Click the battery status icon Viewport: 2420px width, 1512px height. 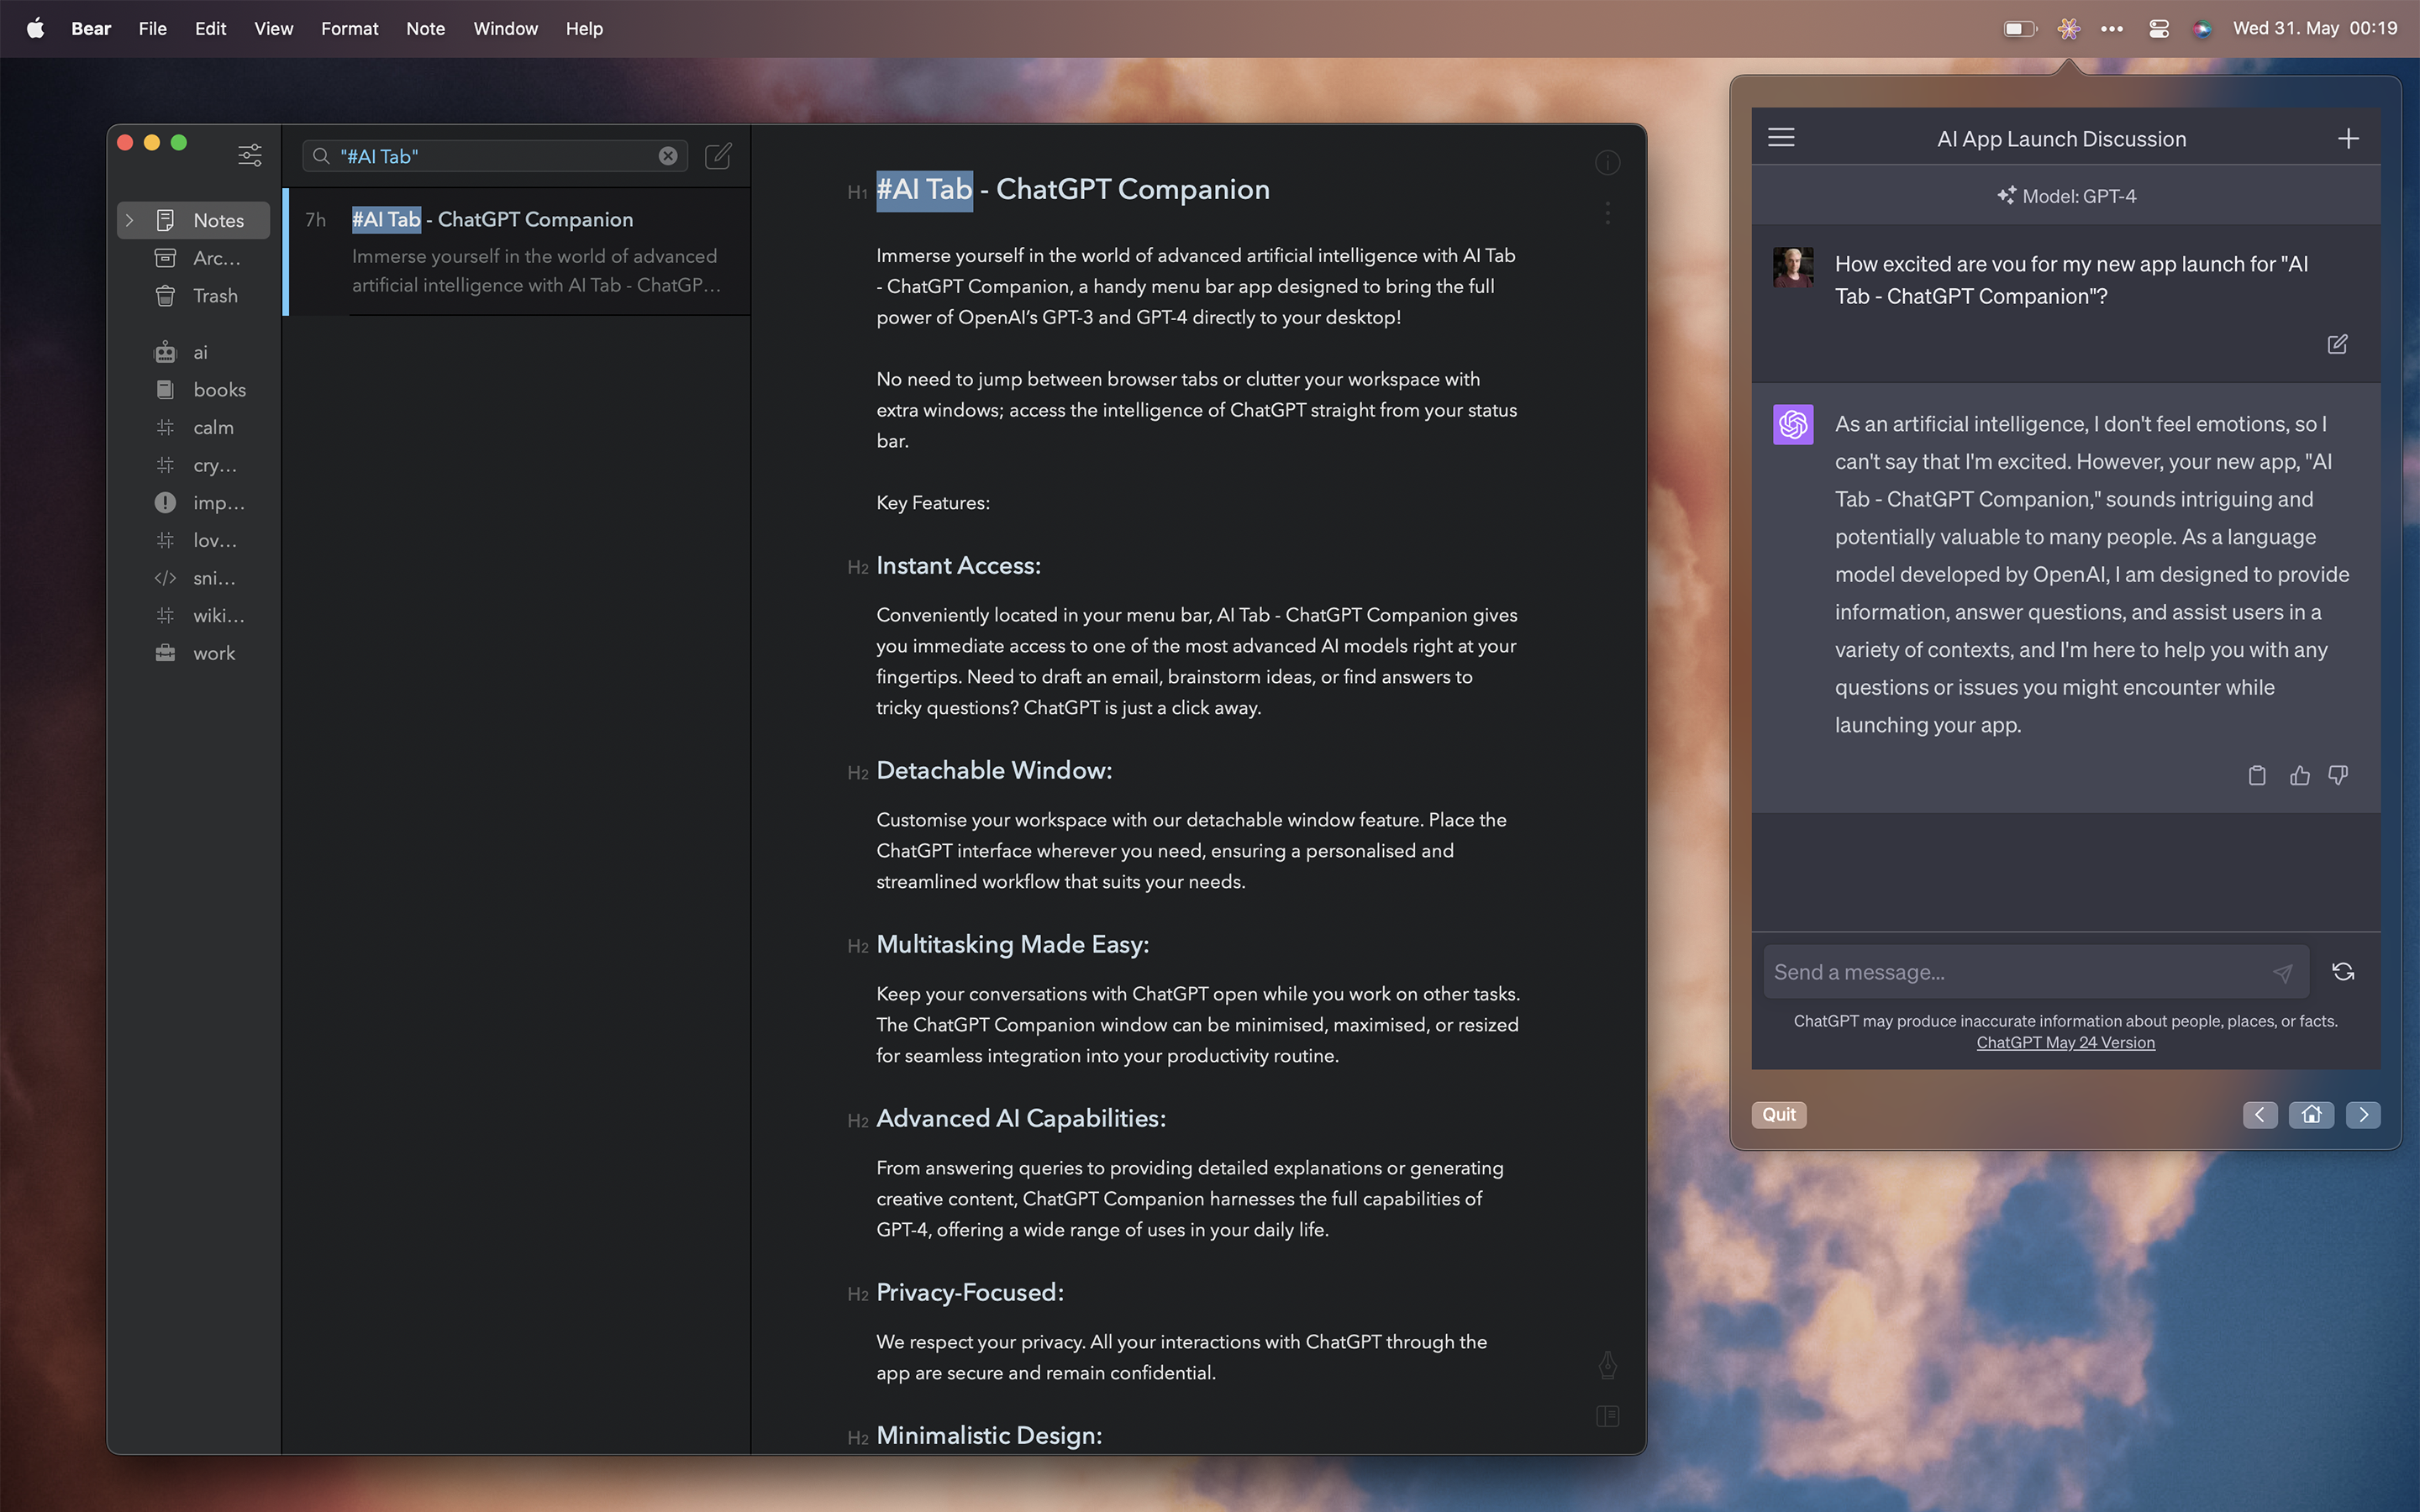(x=2020, y=28)
